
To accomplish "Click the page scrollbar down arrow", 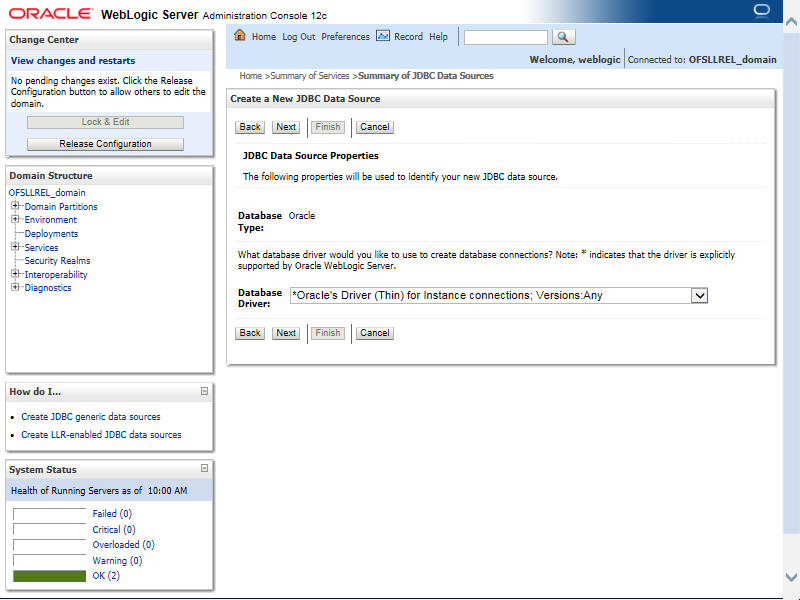I will pyautogui.click(x=791, y=577).
